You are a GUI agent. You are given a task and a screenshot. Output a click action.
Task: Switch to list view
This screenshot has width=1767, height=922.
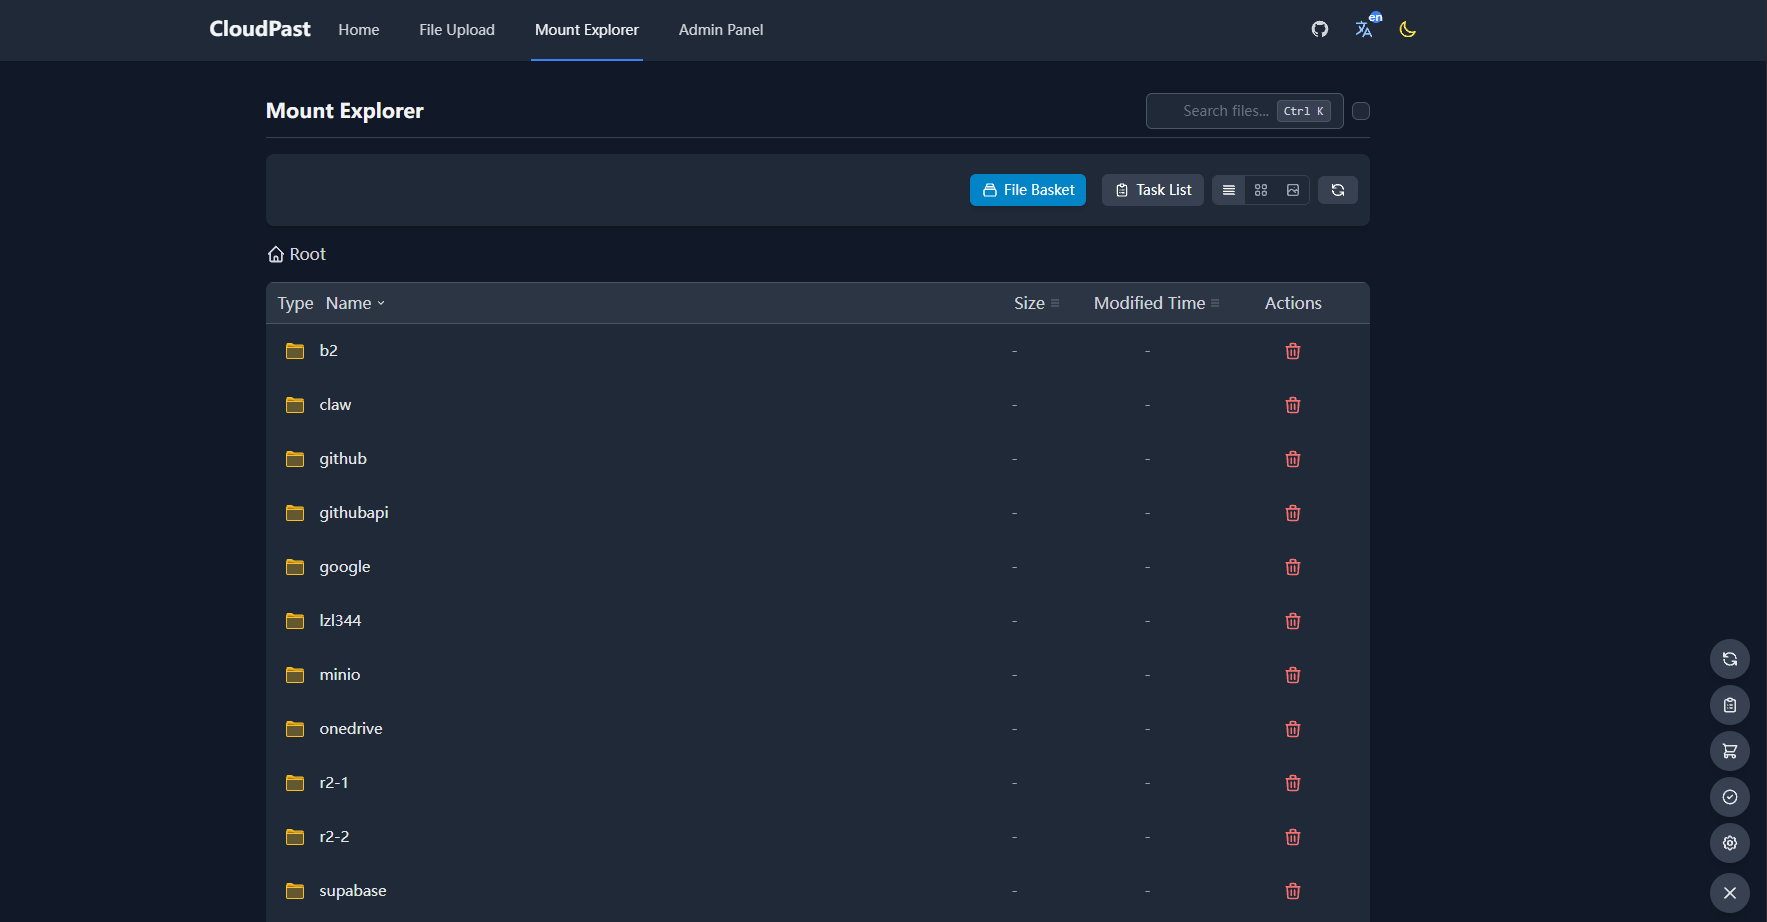point(1229,190)
